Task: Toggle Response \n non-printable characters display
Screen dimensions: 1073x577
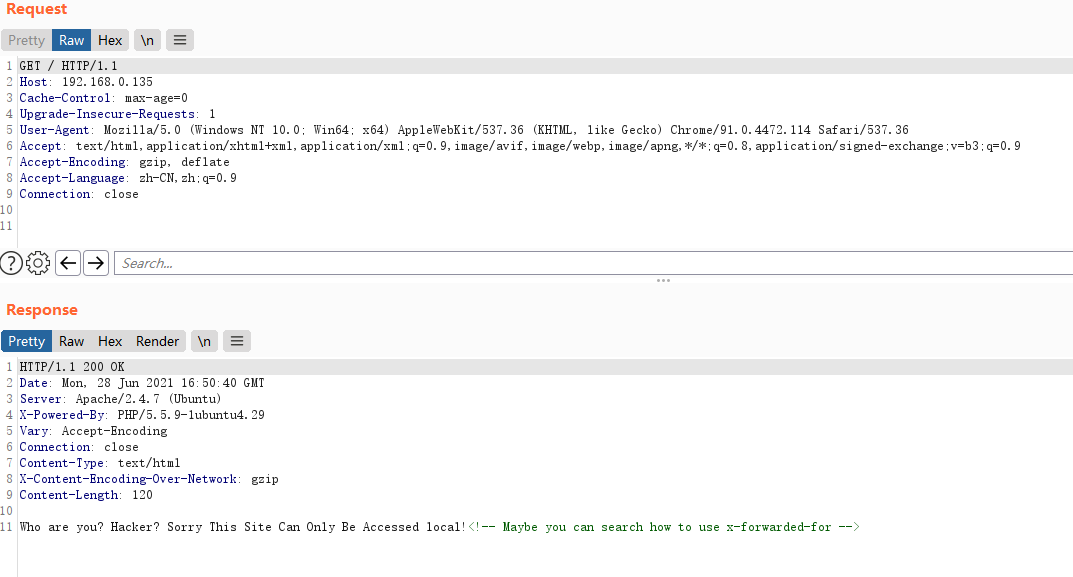Action: tap(204, 341)
